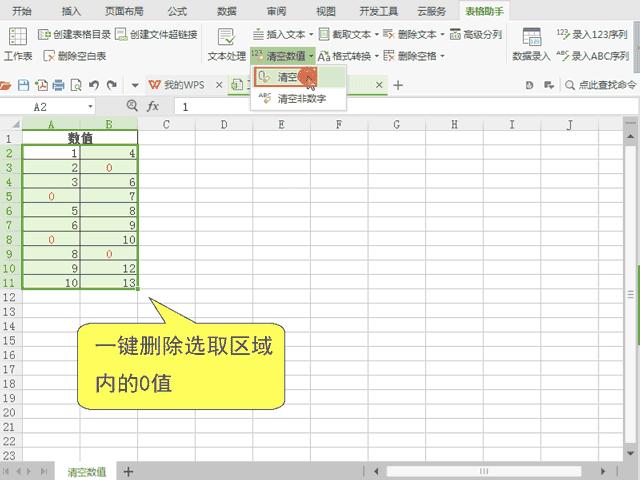Screen dimensions: 640x480
Task: Close 我的WPS tab
Action: (x=219, y=85)
